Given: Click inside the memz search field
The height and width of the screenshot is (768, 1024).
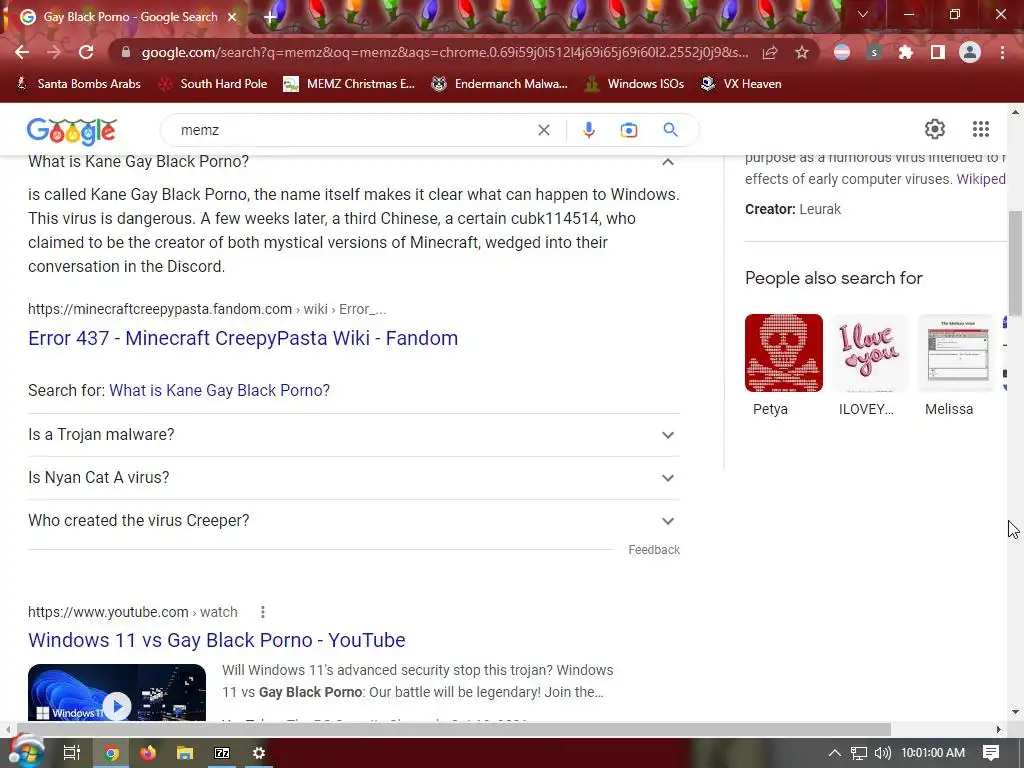Looking at the screenshot, I should pyautogui.click(x=353, y=130).
